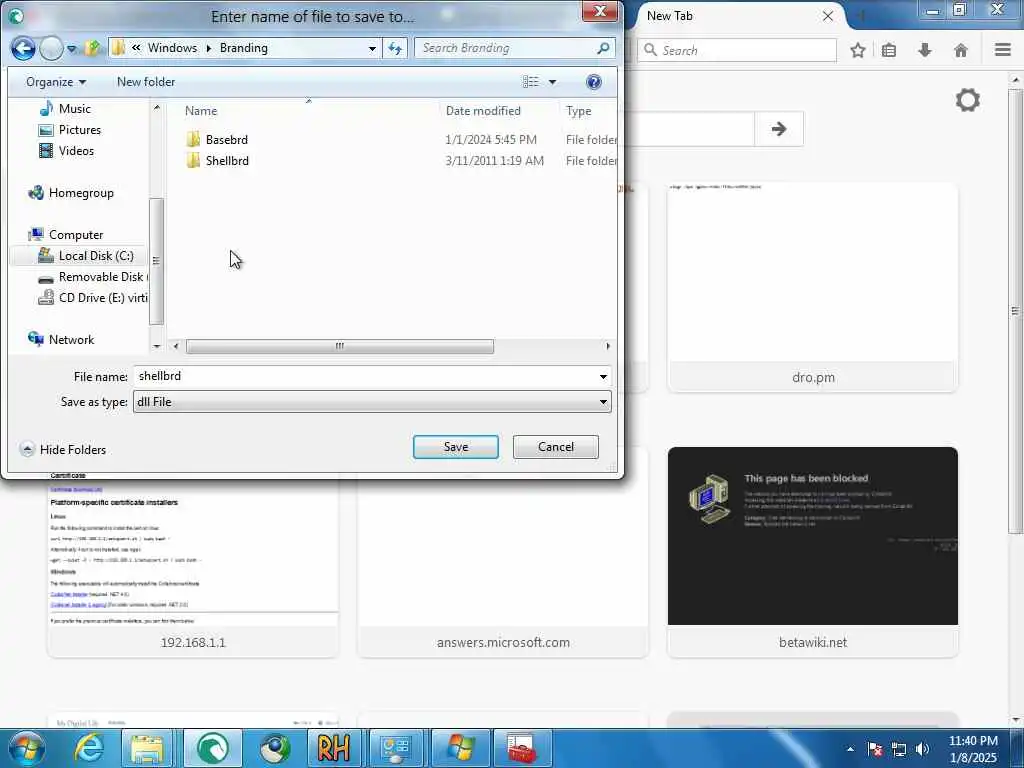This screenshot has width=1024, height=768.
Task: Expand File name history dropdown
Action: 603,377
